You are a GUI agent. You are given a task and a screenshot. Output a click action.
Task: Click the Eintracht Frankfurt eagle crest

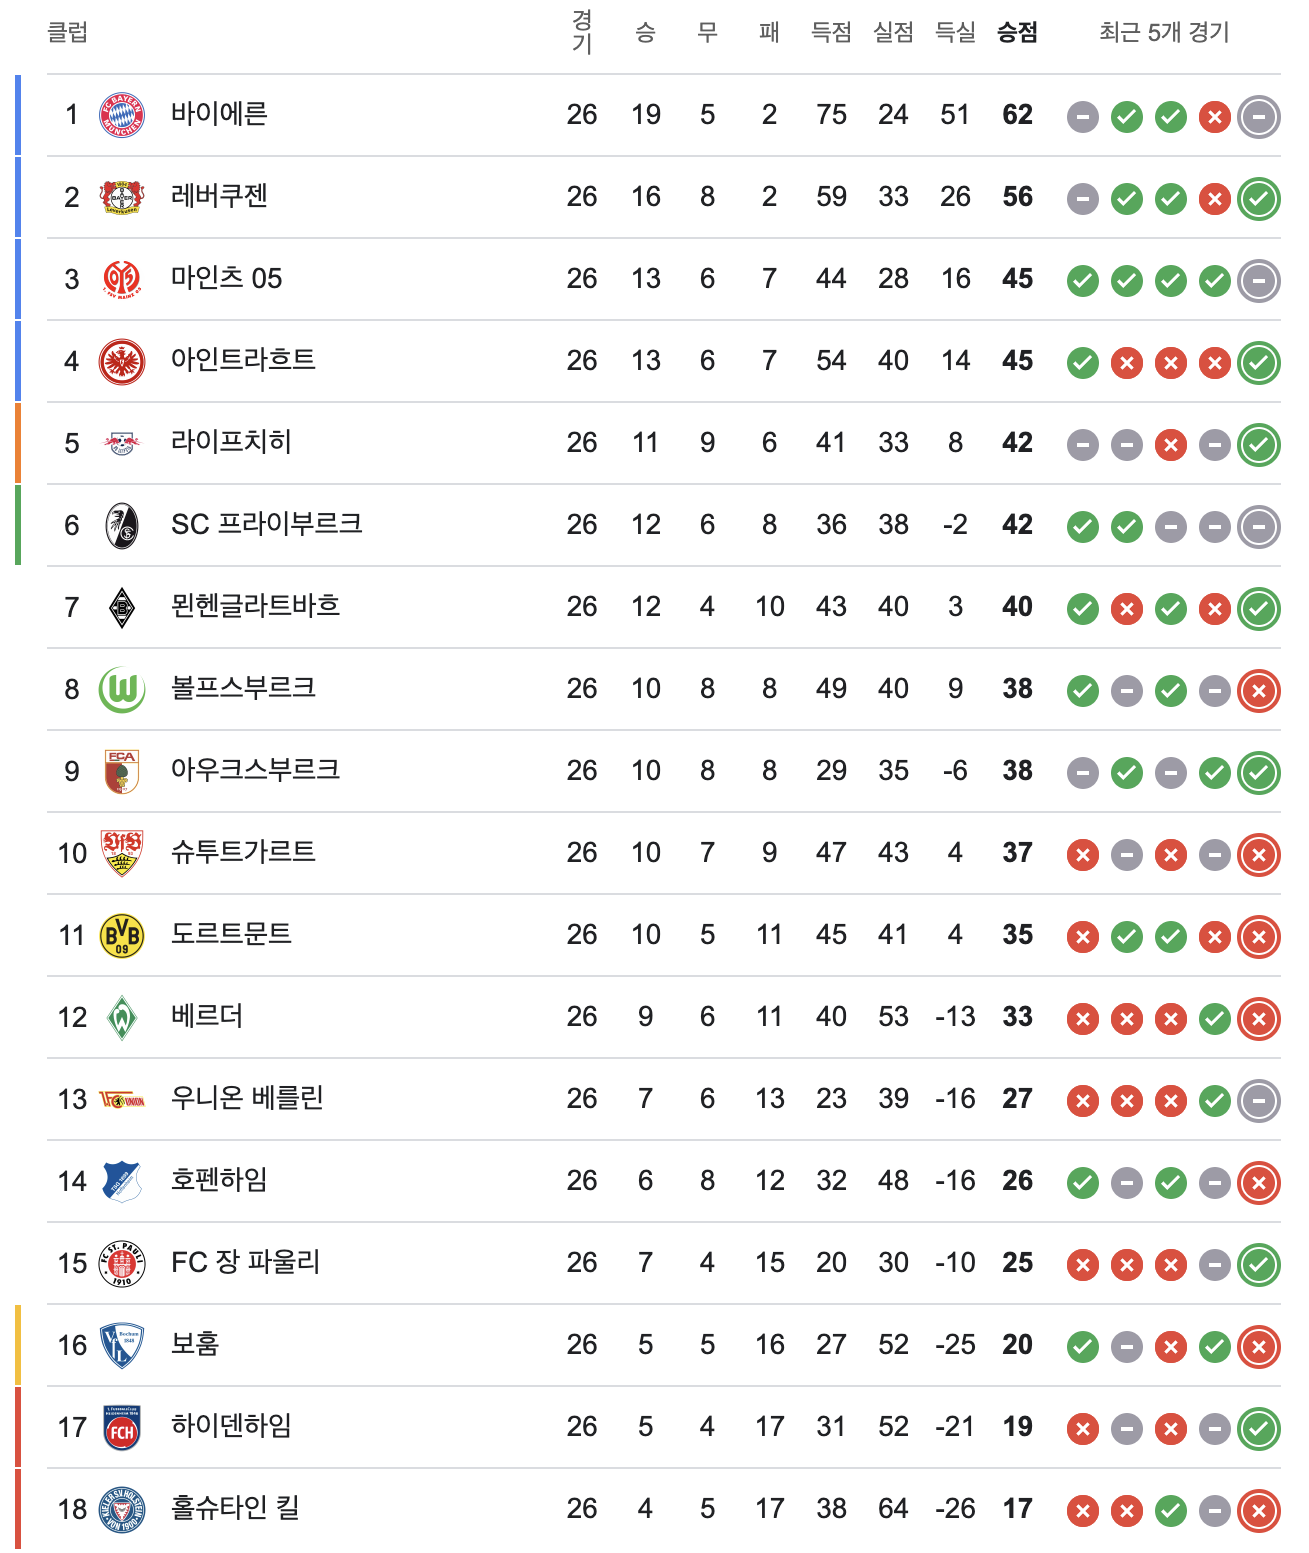[x=122, y=362]
